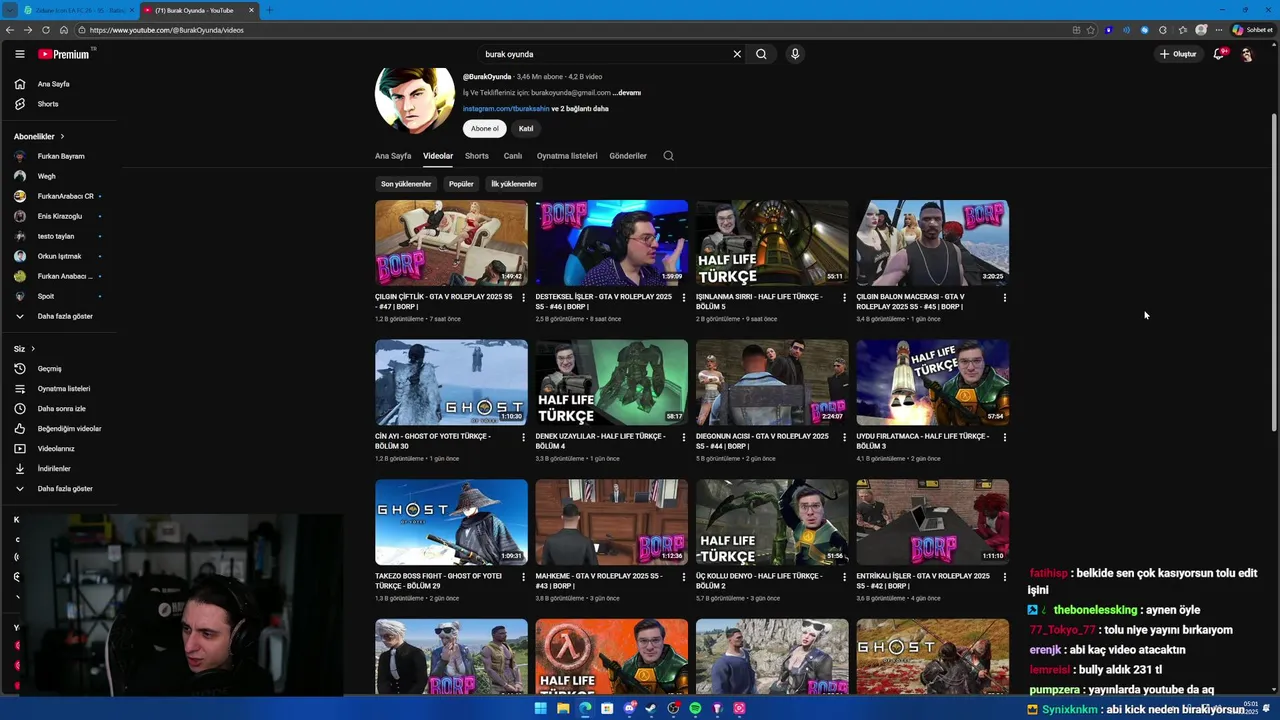Filter videos by Son yüklenenler
The image size is (1280, 720).
(x=406, y=184)
